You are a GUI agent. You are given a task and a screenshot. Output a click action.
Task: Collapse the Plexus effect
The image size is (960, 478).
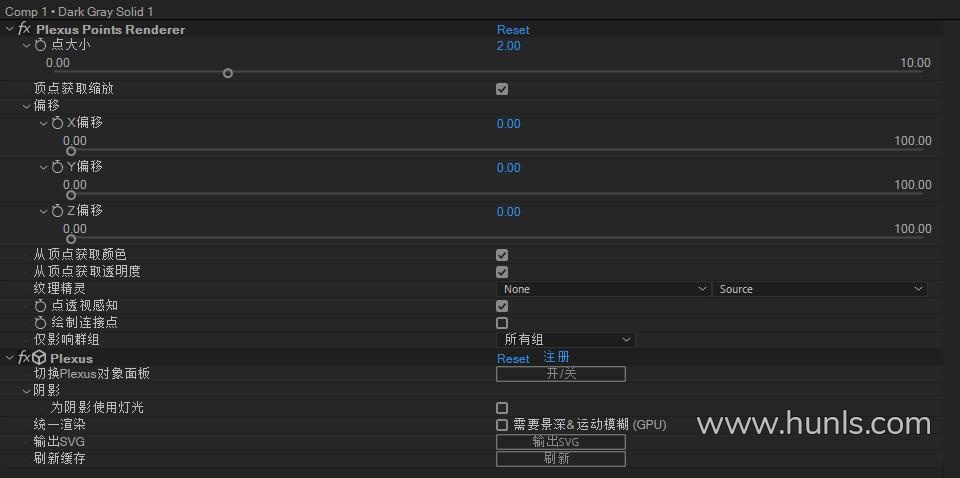9,358
